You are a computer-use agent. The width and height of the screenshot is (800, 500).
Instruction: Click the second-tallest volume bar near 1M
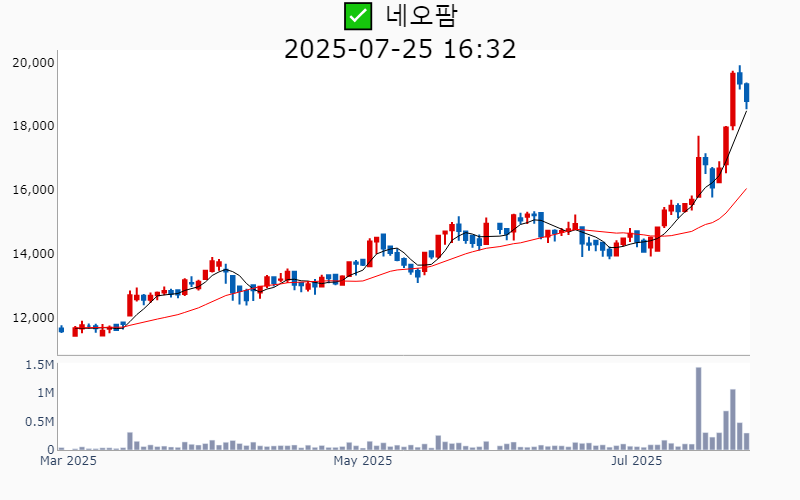733,419
